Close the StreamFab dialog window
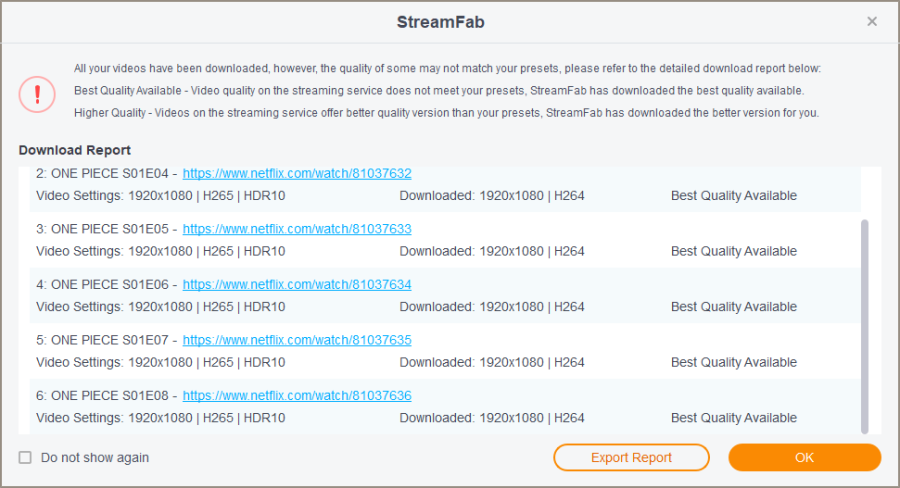The height and width of the screenshot is (488, 900). coord(872,21)
